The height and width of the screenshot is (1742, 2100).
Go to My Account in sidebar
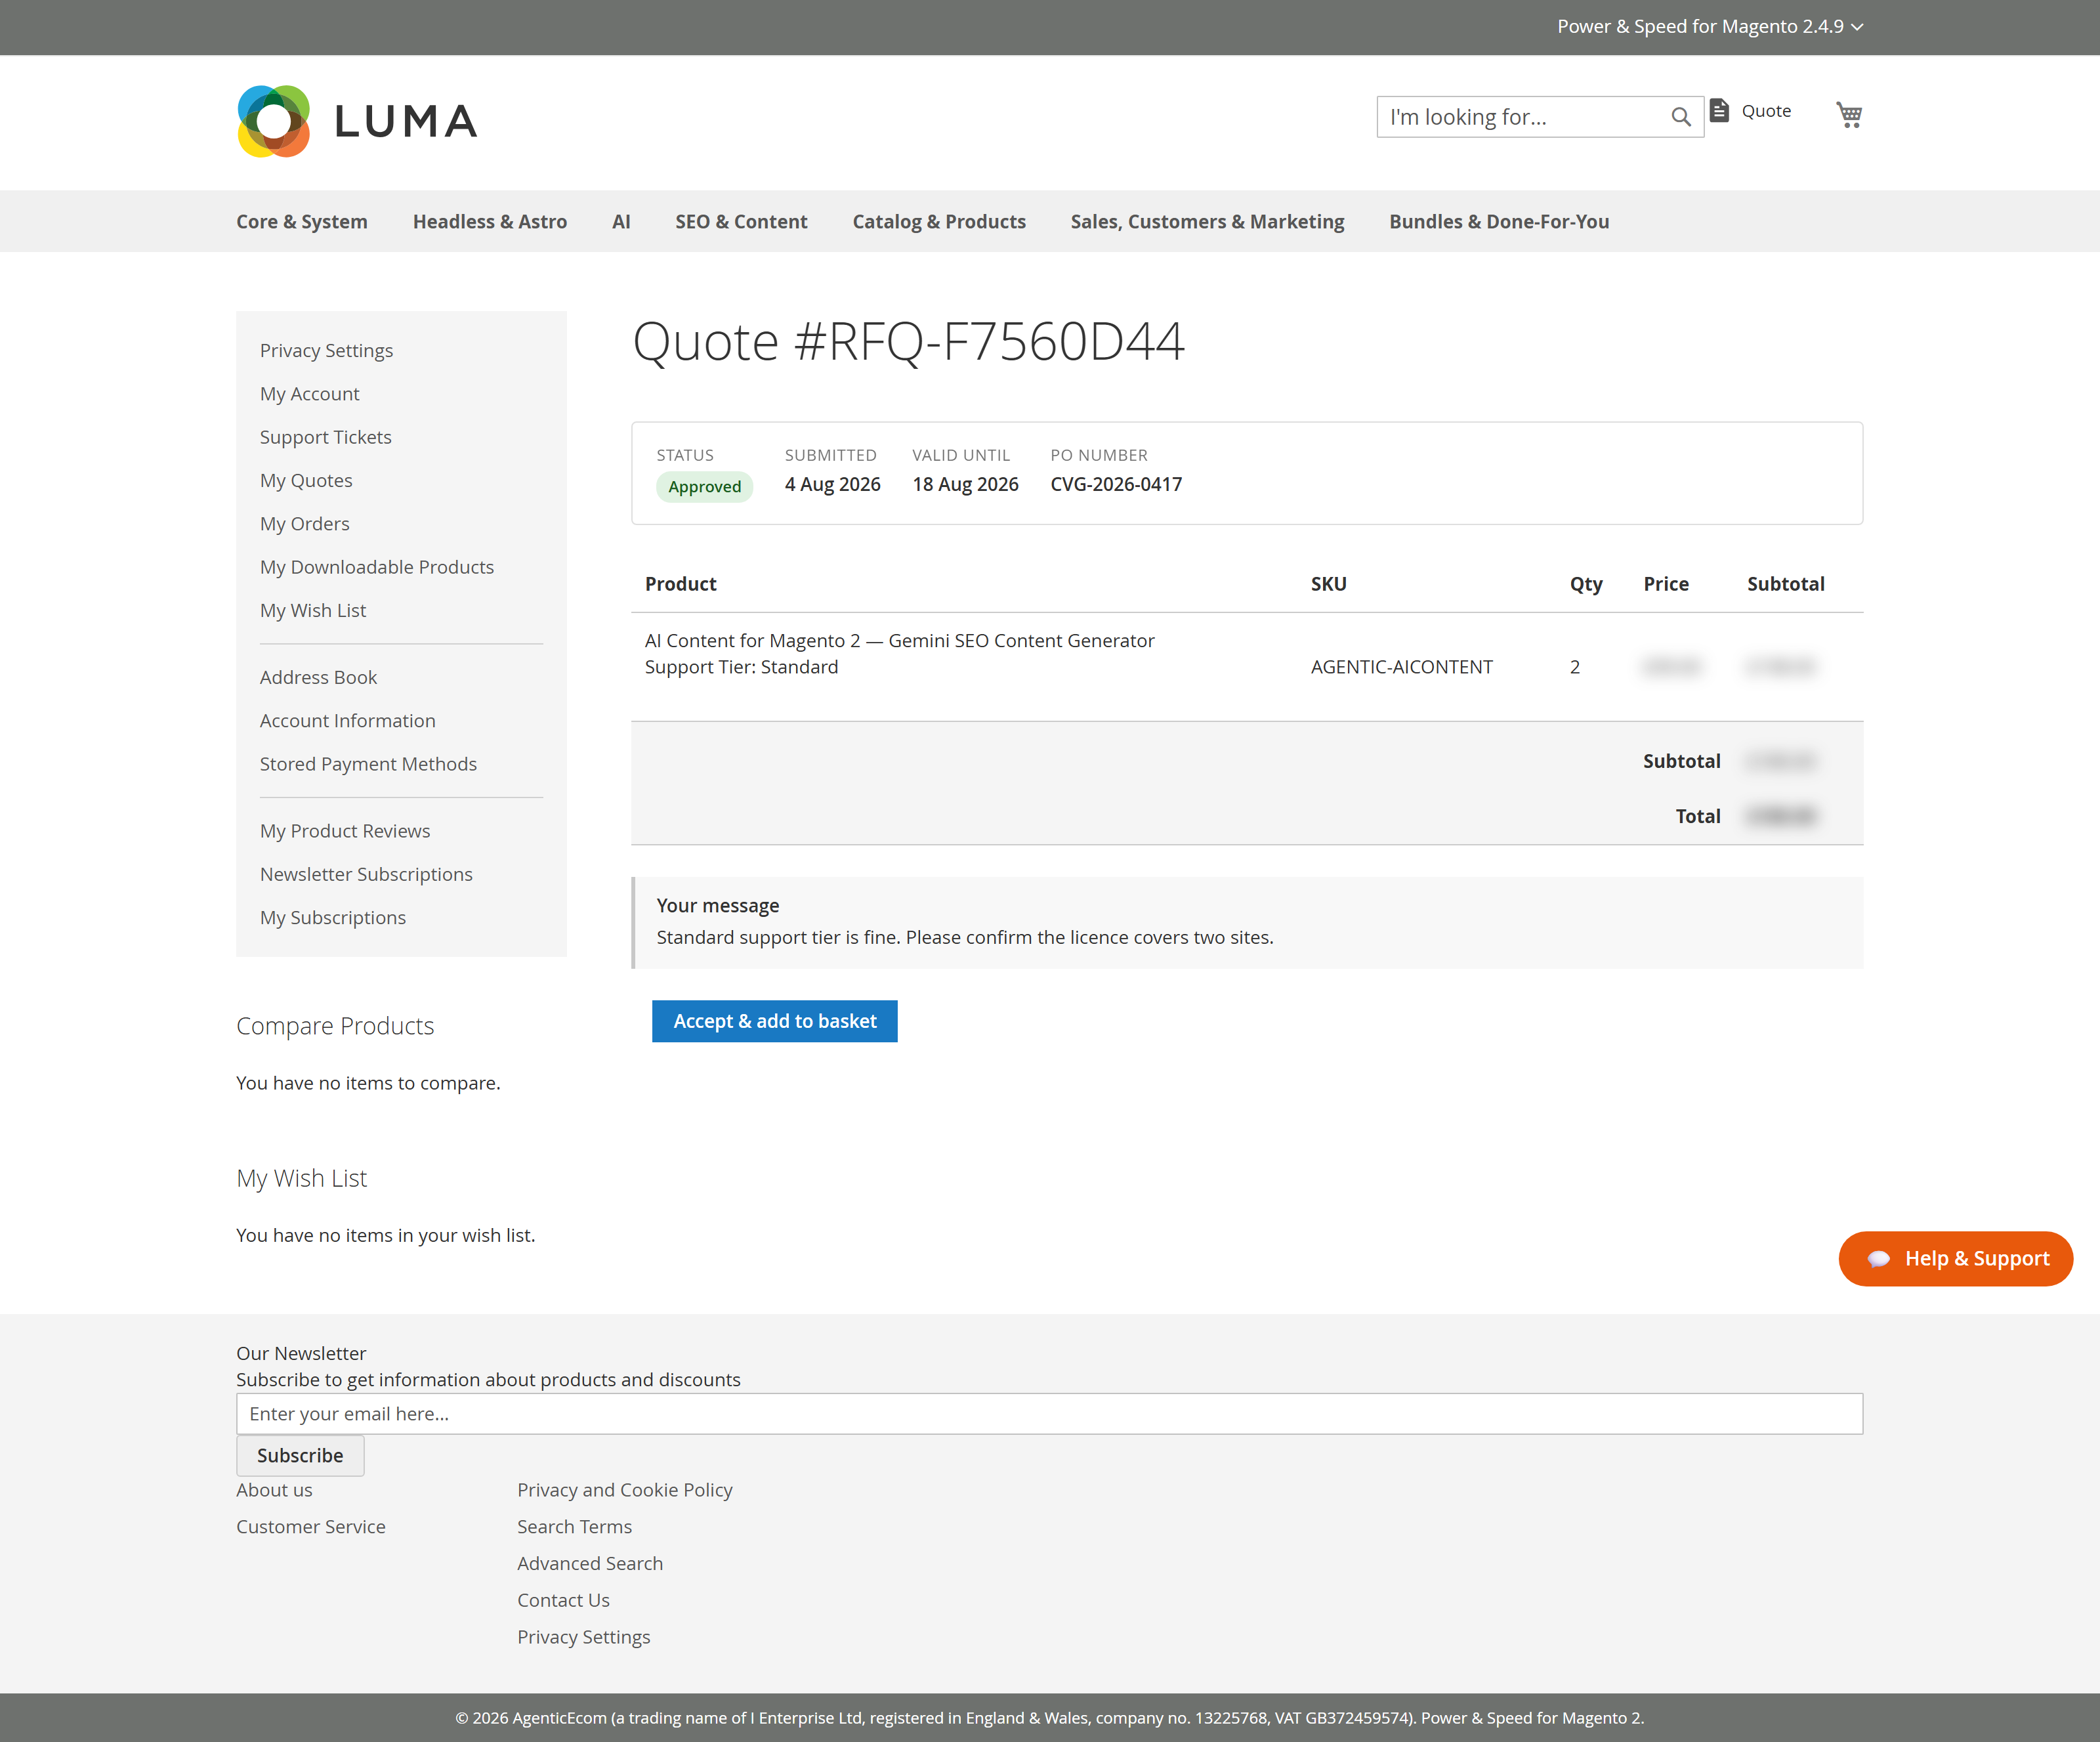pos(310,394)
